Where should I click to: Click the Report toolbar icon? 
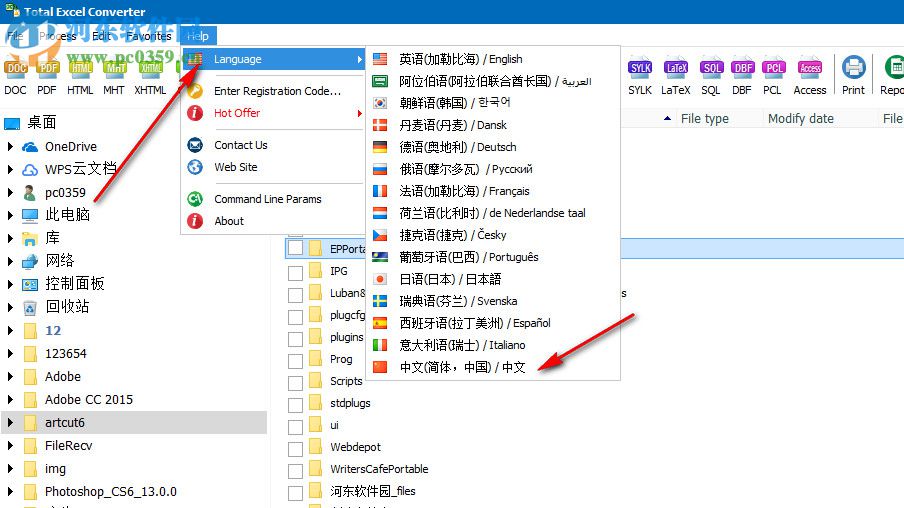click(x=894, y=68)
